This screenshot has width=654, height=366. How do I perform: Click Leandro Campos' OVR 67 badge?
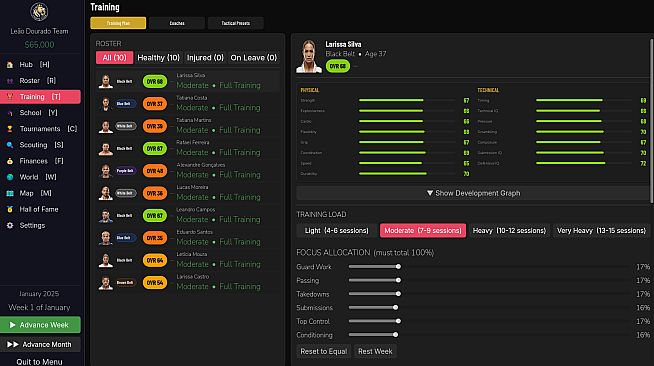point(155,216)
